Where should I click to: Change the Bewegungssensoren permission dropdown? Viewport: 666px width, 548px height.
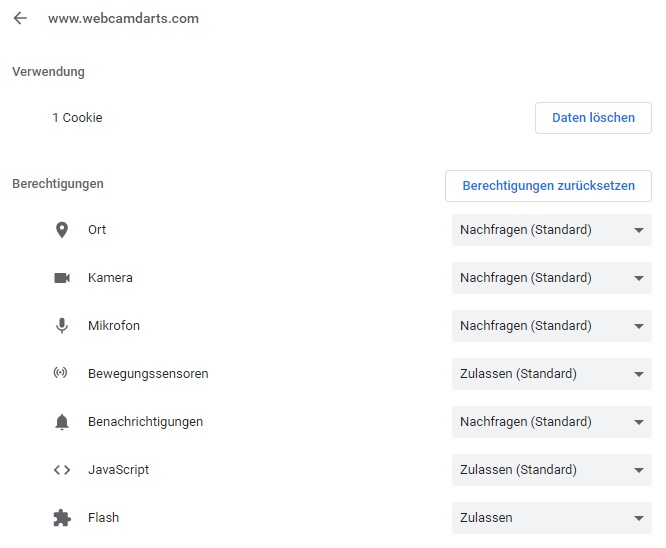coord(551,374)
